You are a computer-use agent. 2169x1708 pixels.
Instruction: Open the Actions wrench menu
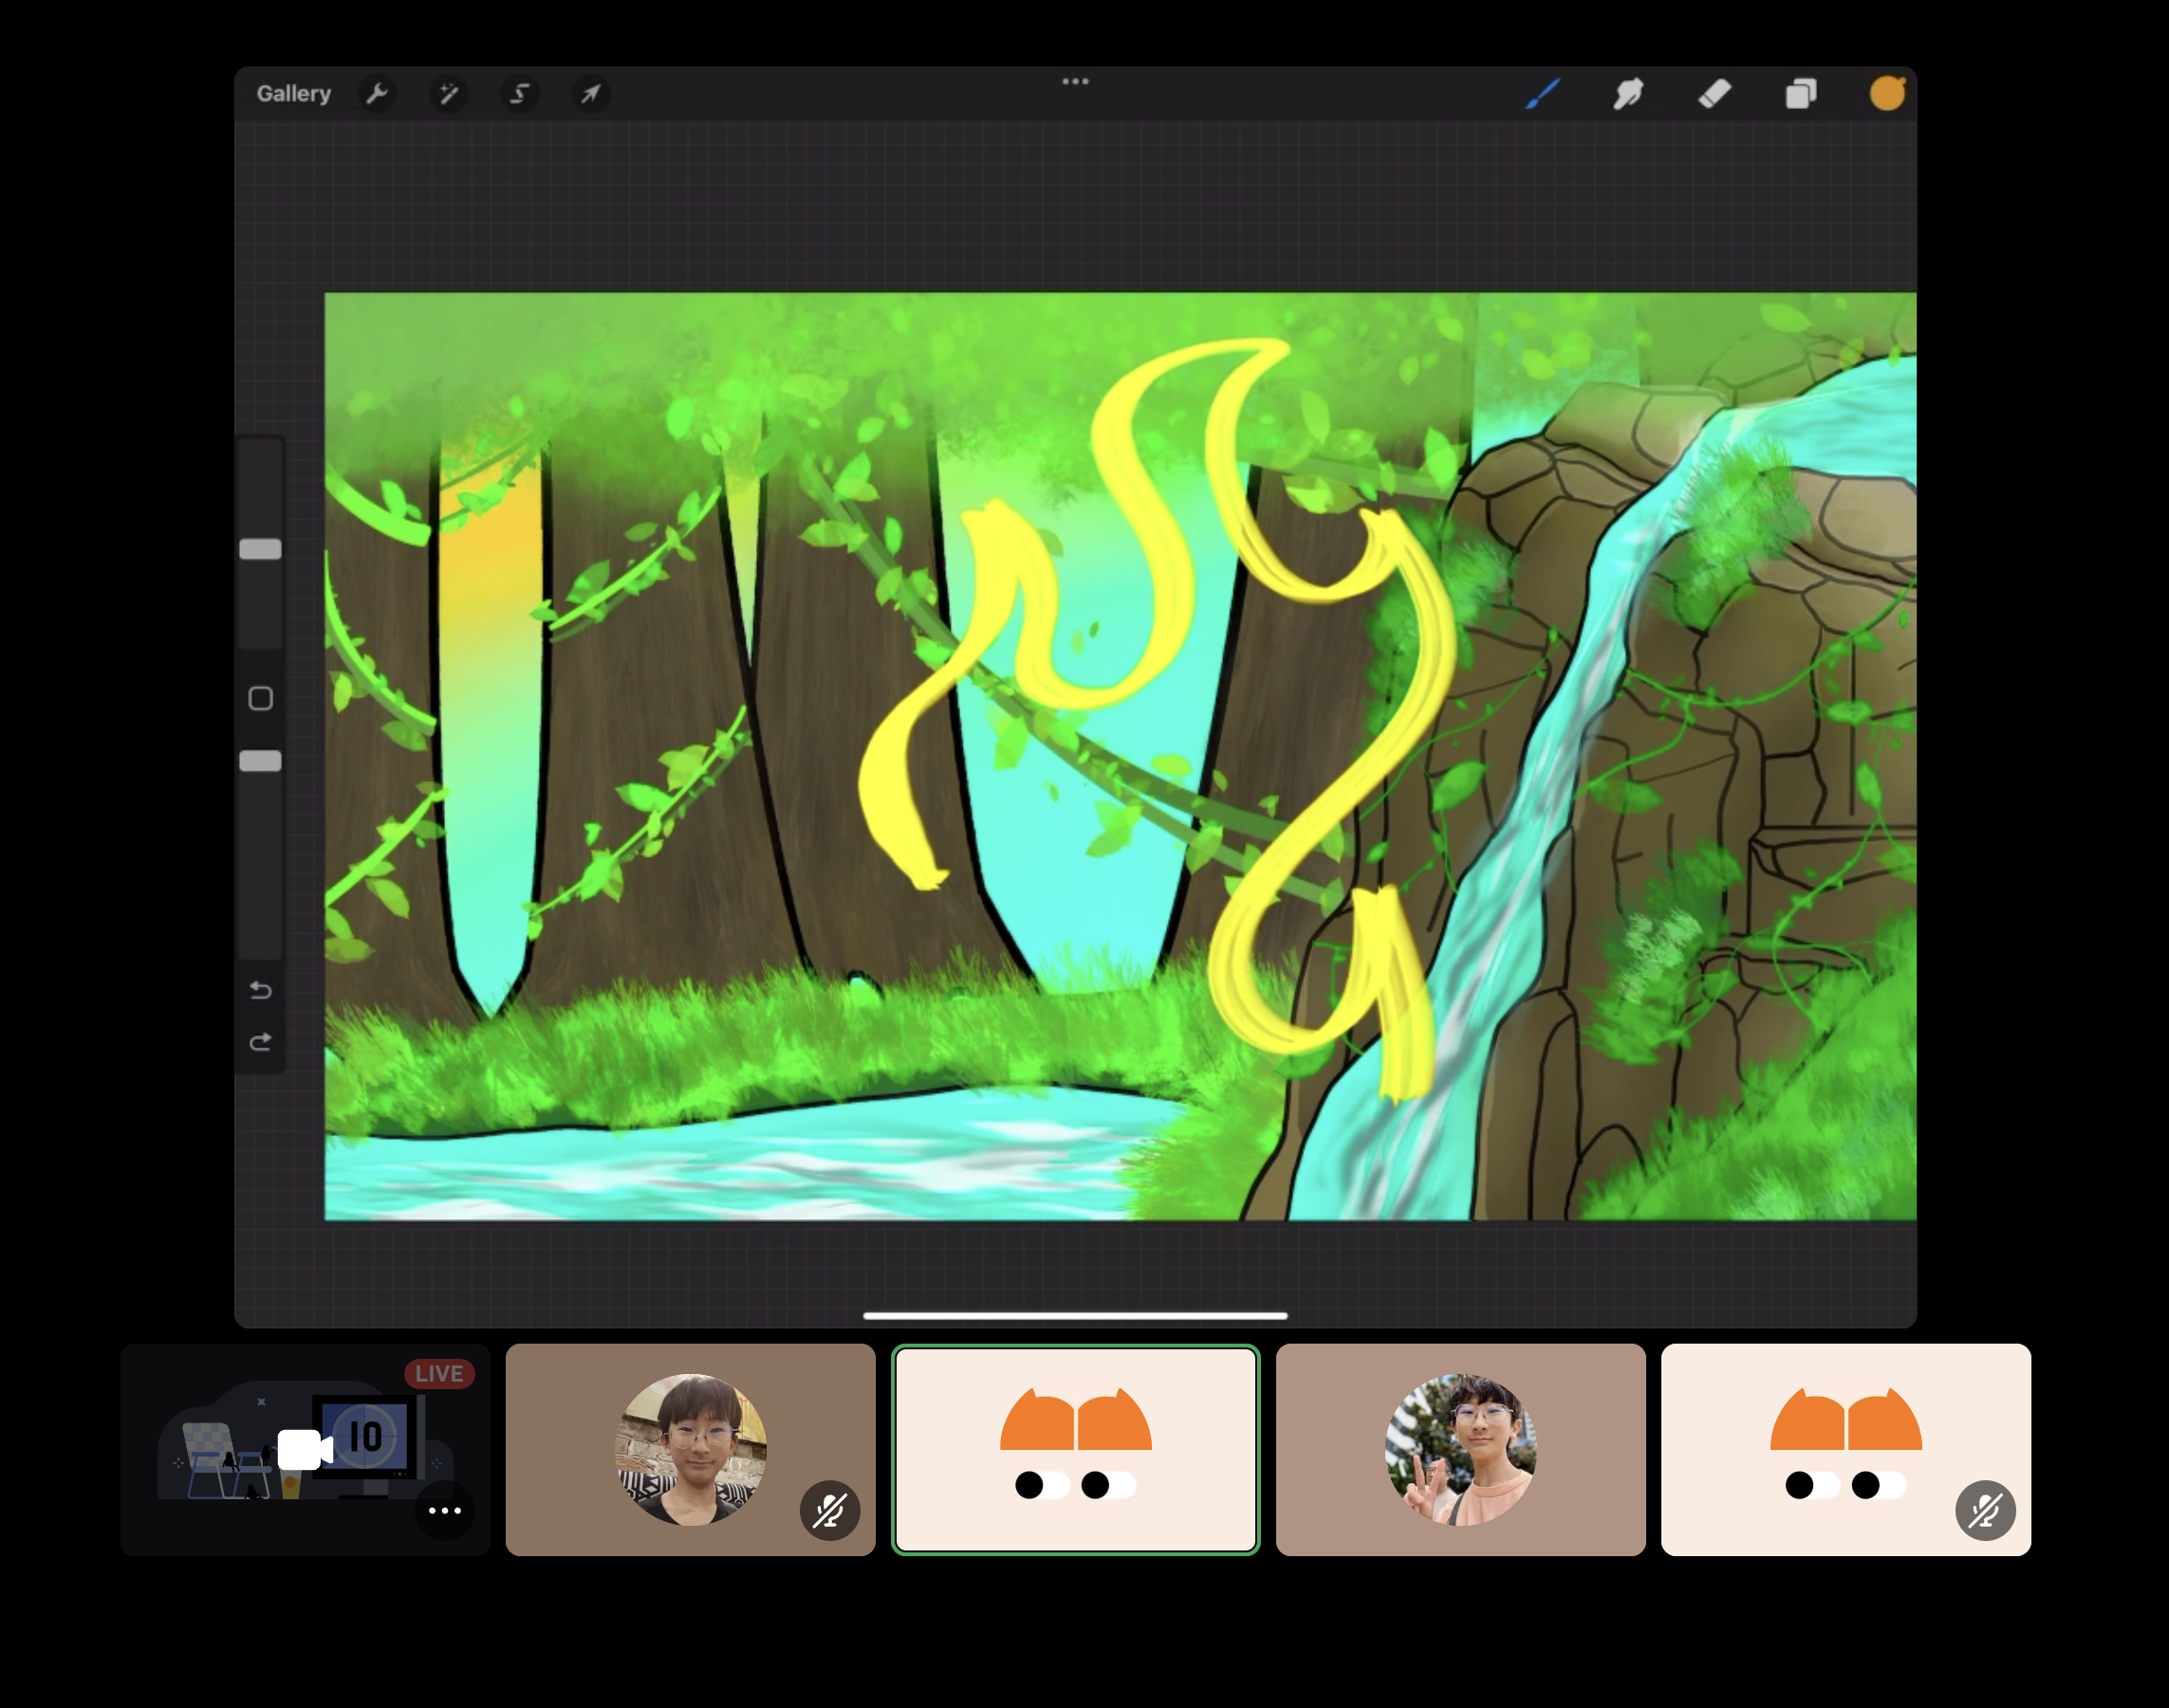pyautogui.click(x=377, y=94)
